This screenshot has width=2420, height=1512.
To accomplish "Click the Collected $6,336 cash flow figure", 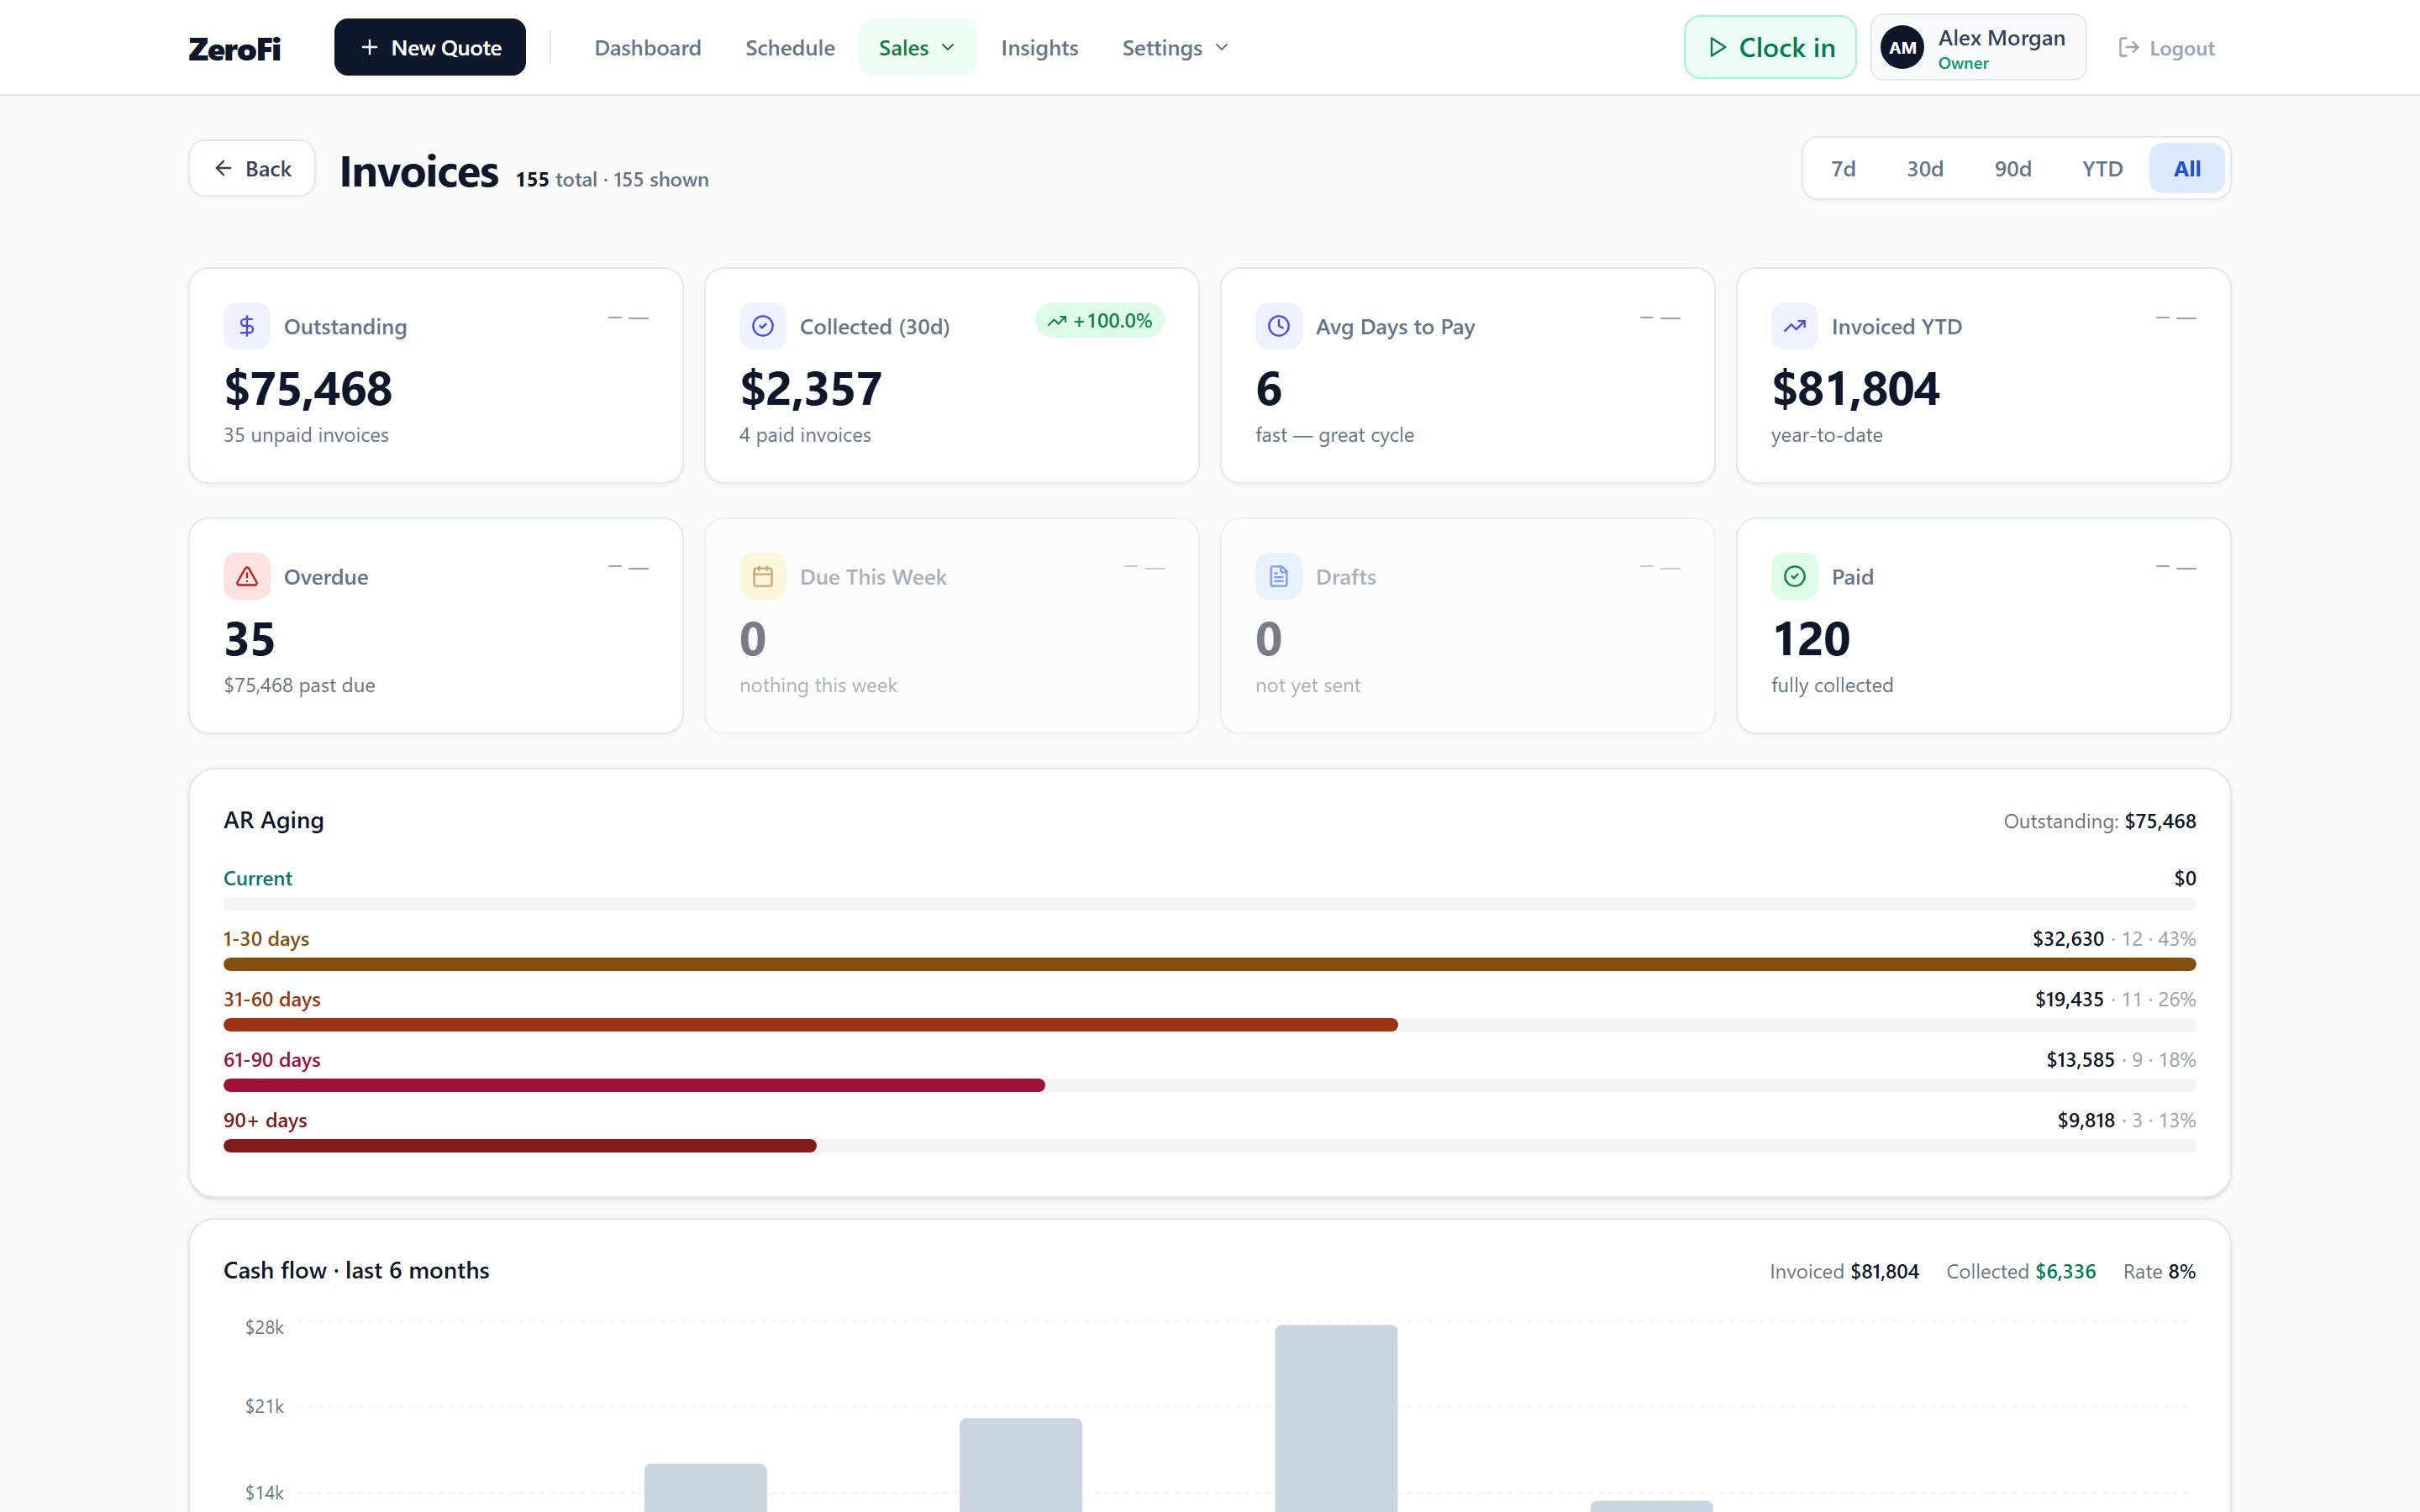I will [x=2020, y=1271].
